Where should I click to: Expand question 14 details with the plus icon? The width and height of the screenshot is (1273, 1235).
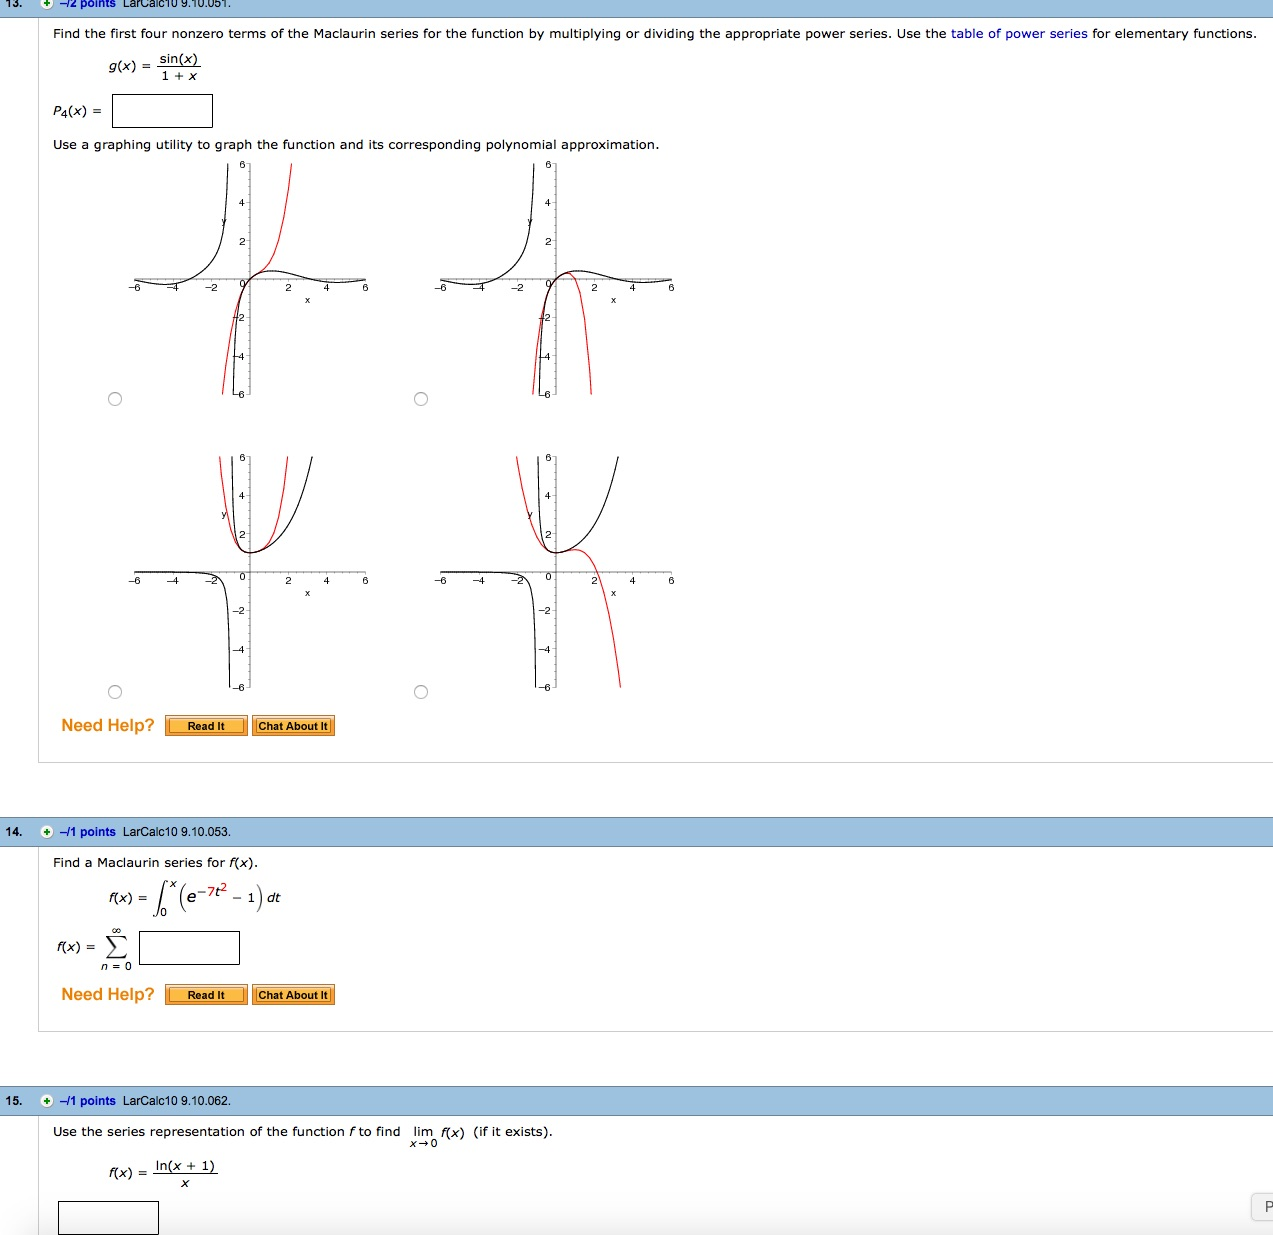tap(48, 831)
